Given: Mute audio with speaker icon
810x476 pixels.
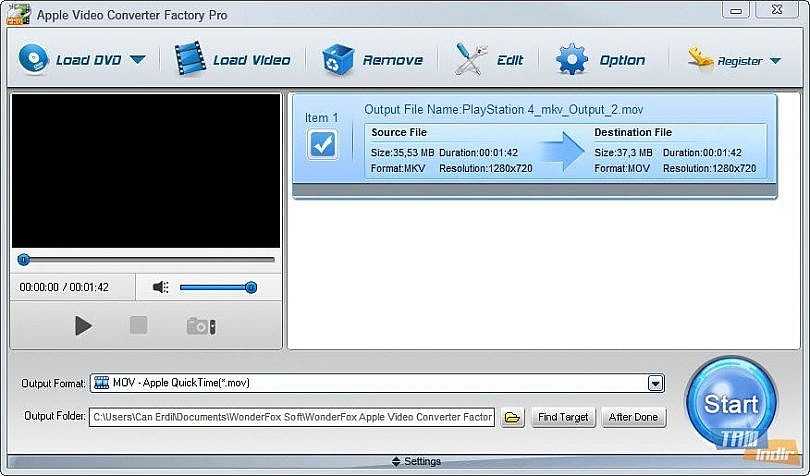Looking at the screenshot, I should tap(161, 287).
